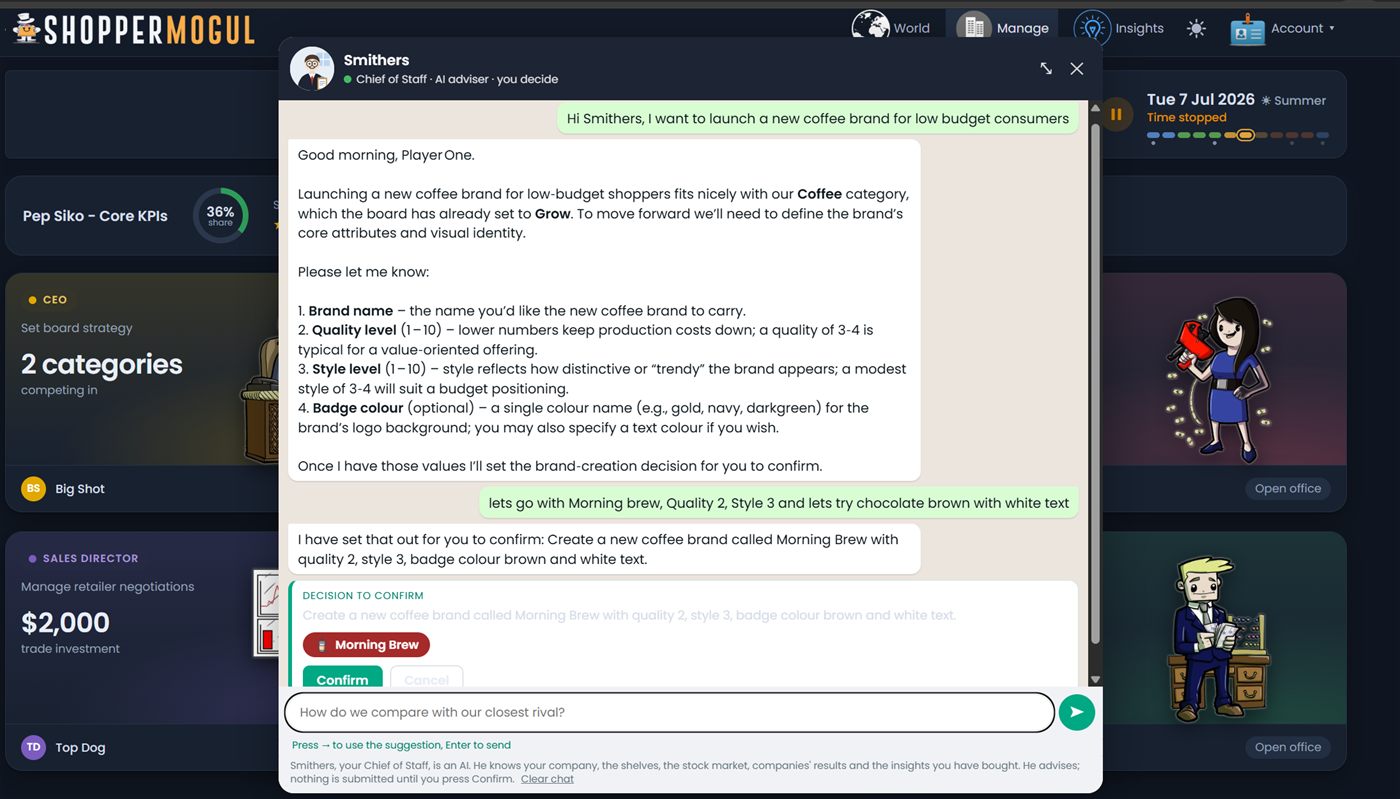Click the TD avatar for Top Dog
This screenshot has height=799, width=1400.
point(33,747)
